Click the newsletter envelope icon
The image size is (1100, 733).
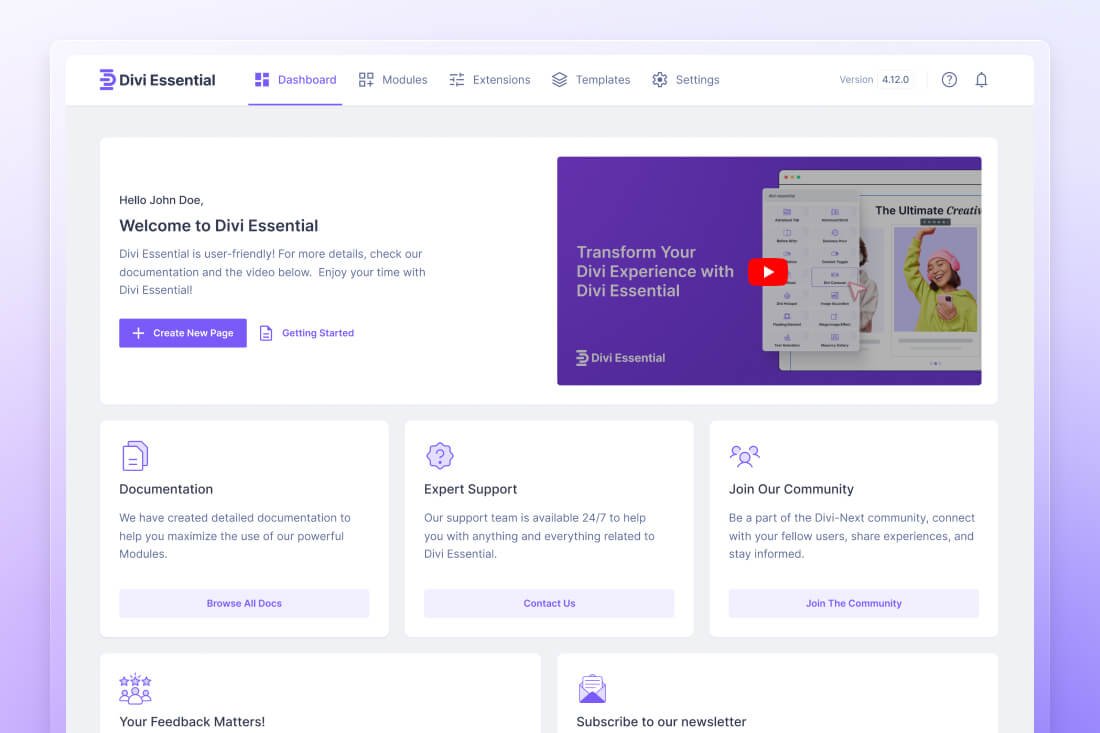[592, 688]
